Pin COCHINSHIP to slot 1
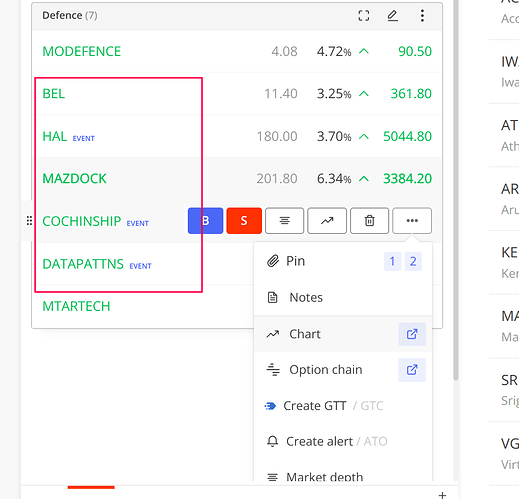519x499 pixels. click(x=392, y=261)
